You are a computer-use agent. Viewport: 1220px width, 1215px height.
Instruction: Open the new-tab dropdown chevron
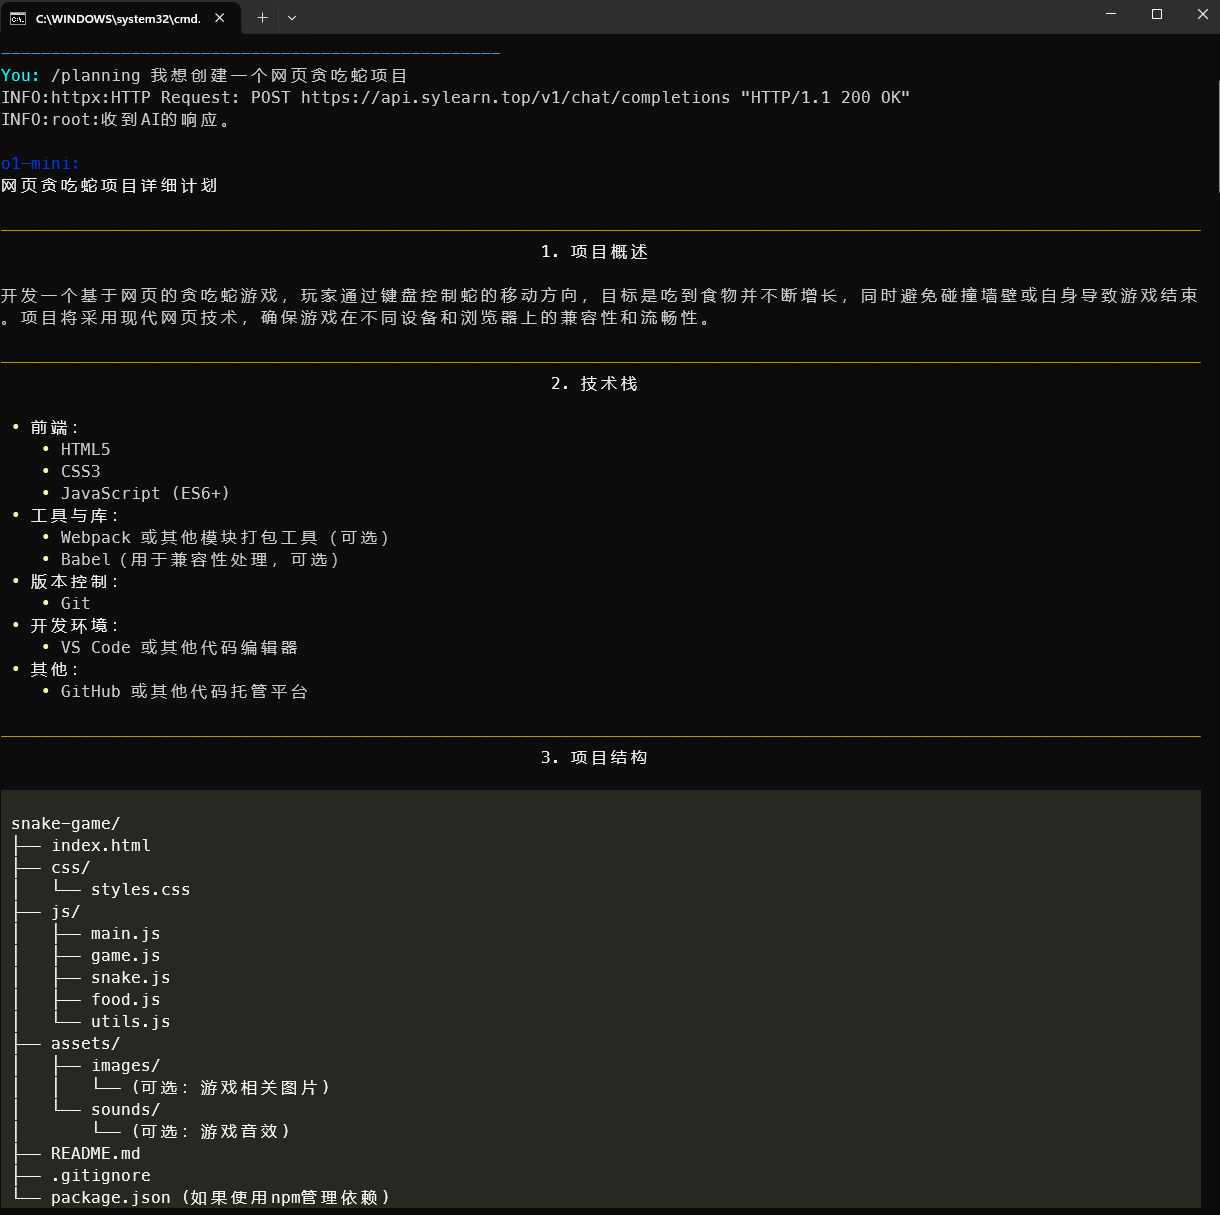[x=291, y=17]
